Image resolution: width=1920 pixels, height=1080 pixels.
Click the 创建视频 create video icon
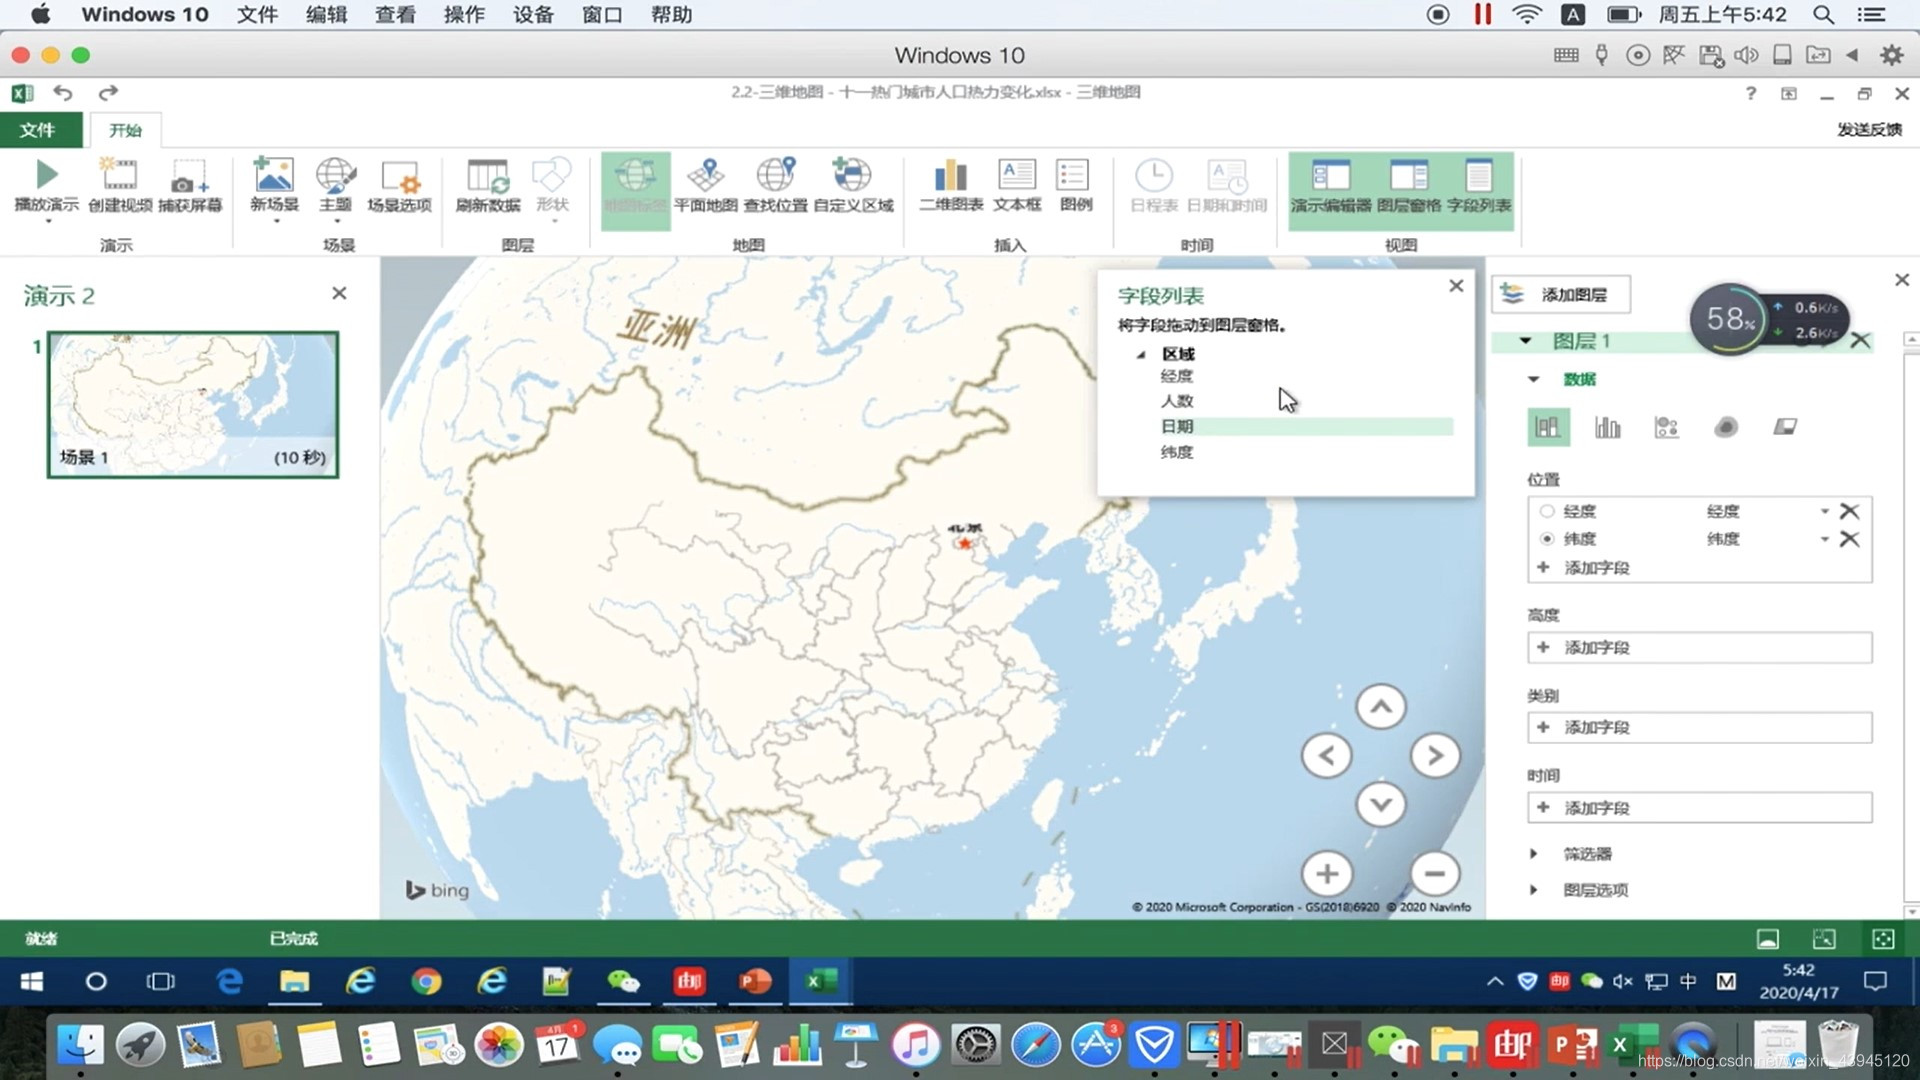[119, 176]
